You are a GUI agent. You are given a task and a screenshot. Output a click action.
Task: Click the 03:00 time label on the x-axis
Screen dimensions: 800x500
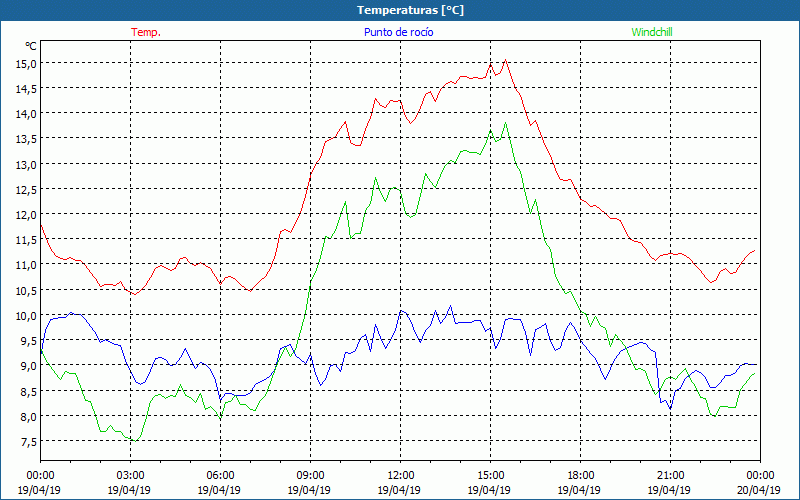[130, 476]
